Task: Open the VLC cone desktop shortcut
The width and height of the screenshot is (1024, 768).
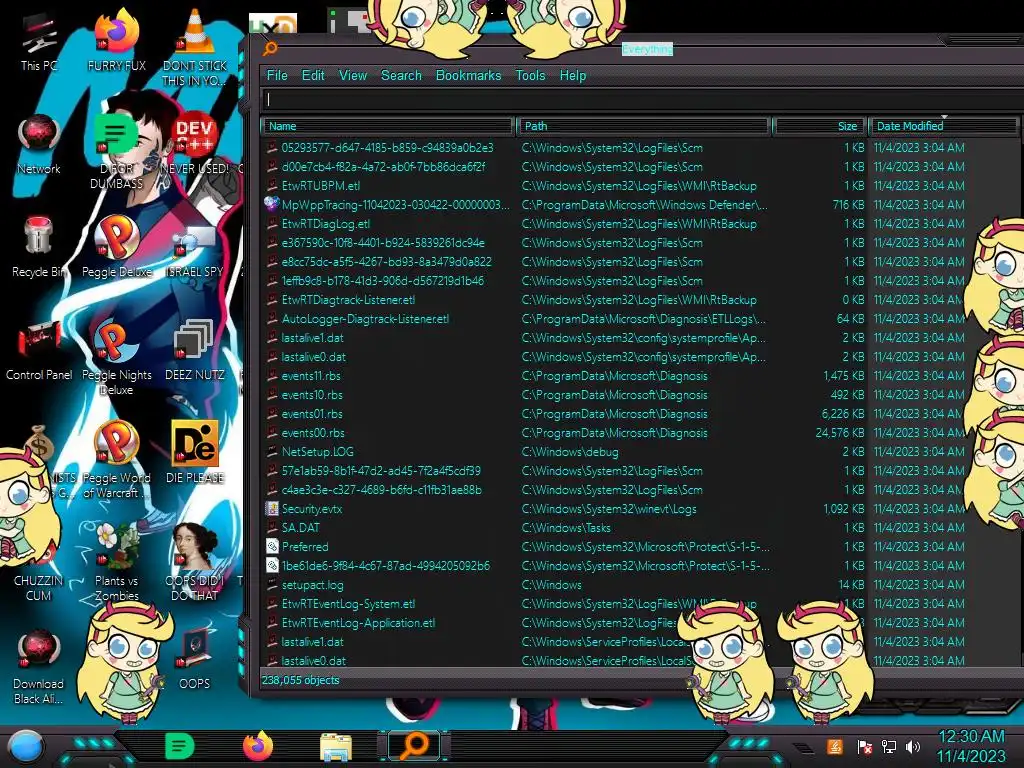Action: point(194,47)
